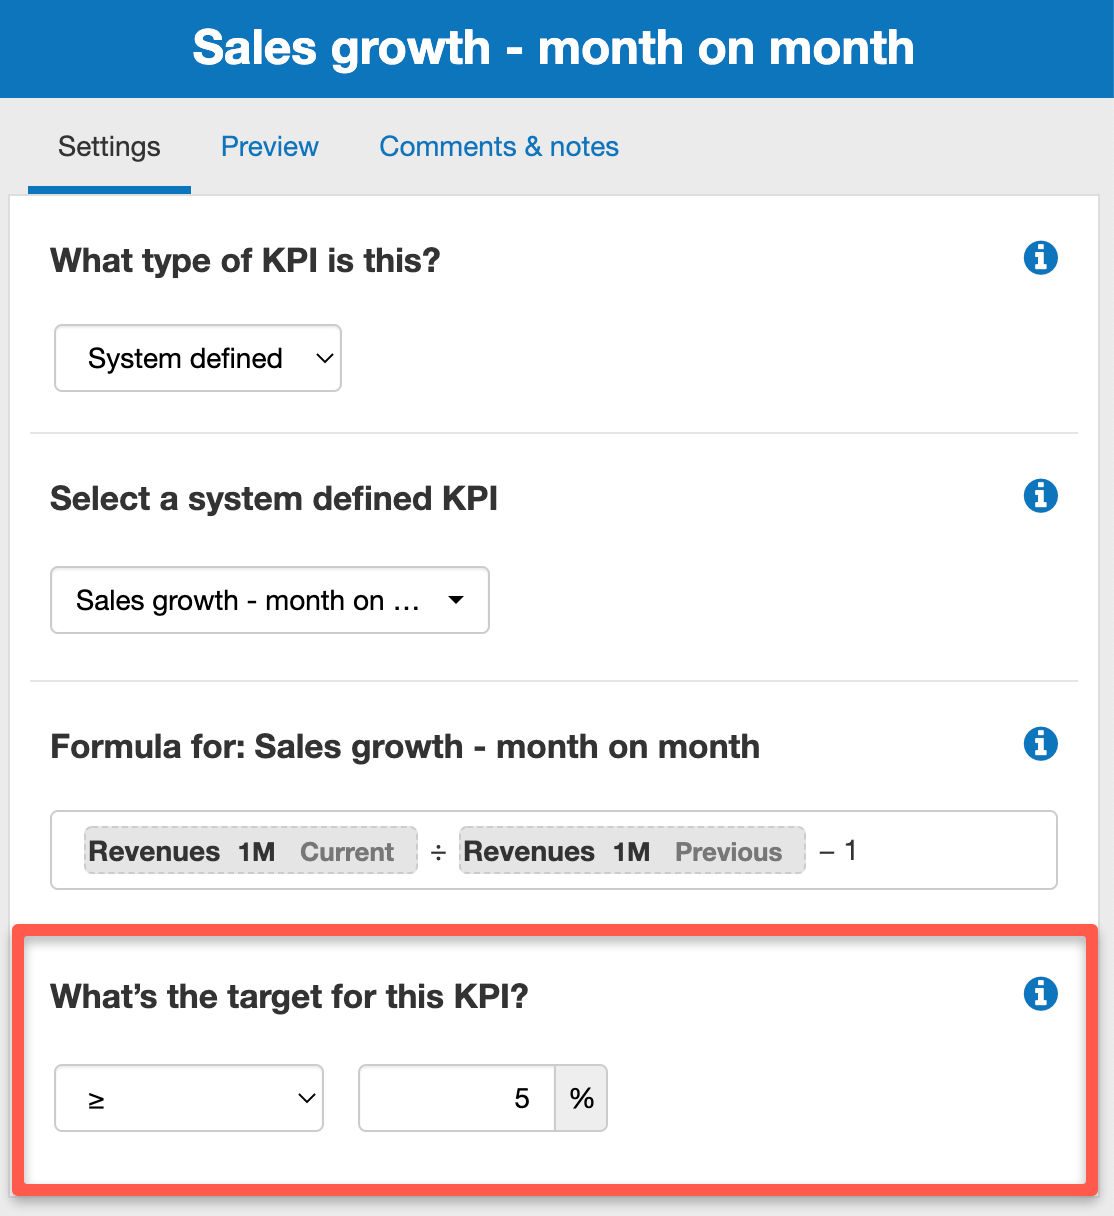Click the target value field showing 5
The width and height of the screenshot is (1114, 1216).
pyautogui.click(x=455, y=1098)
